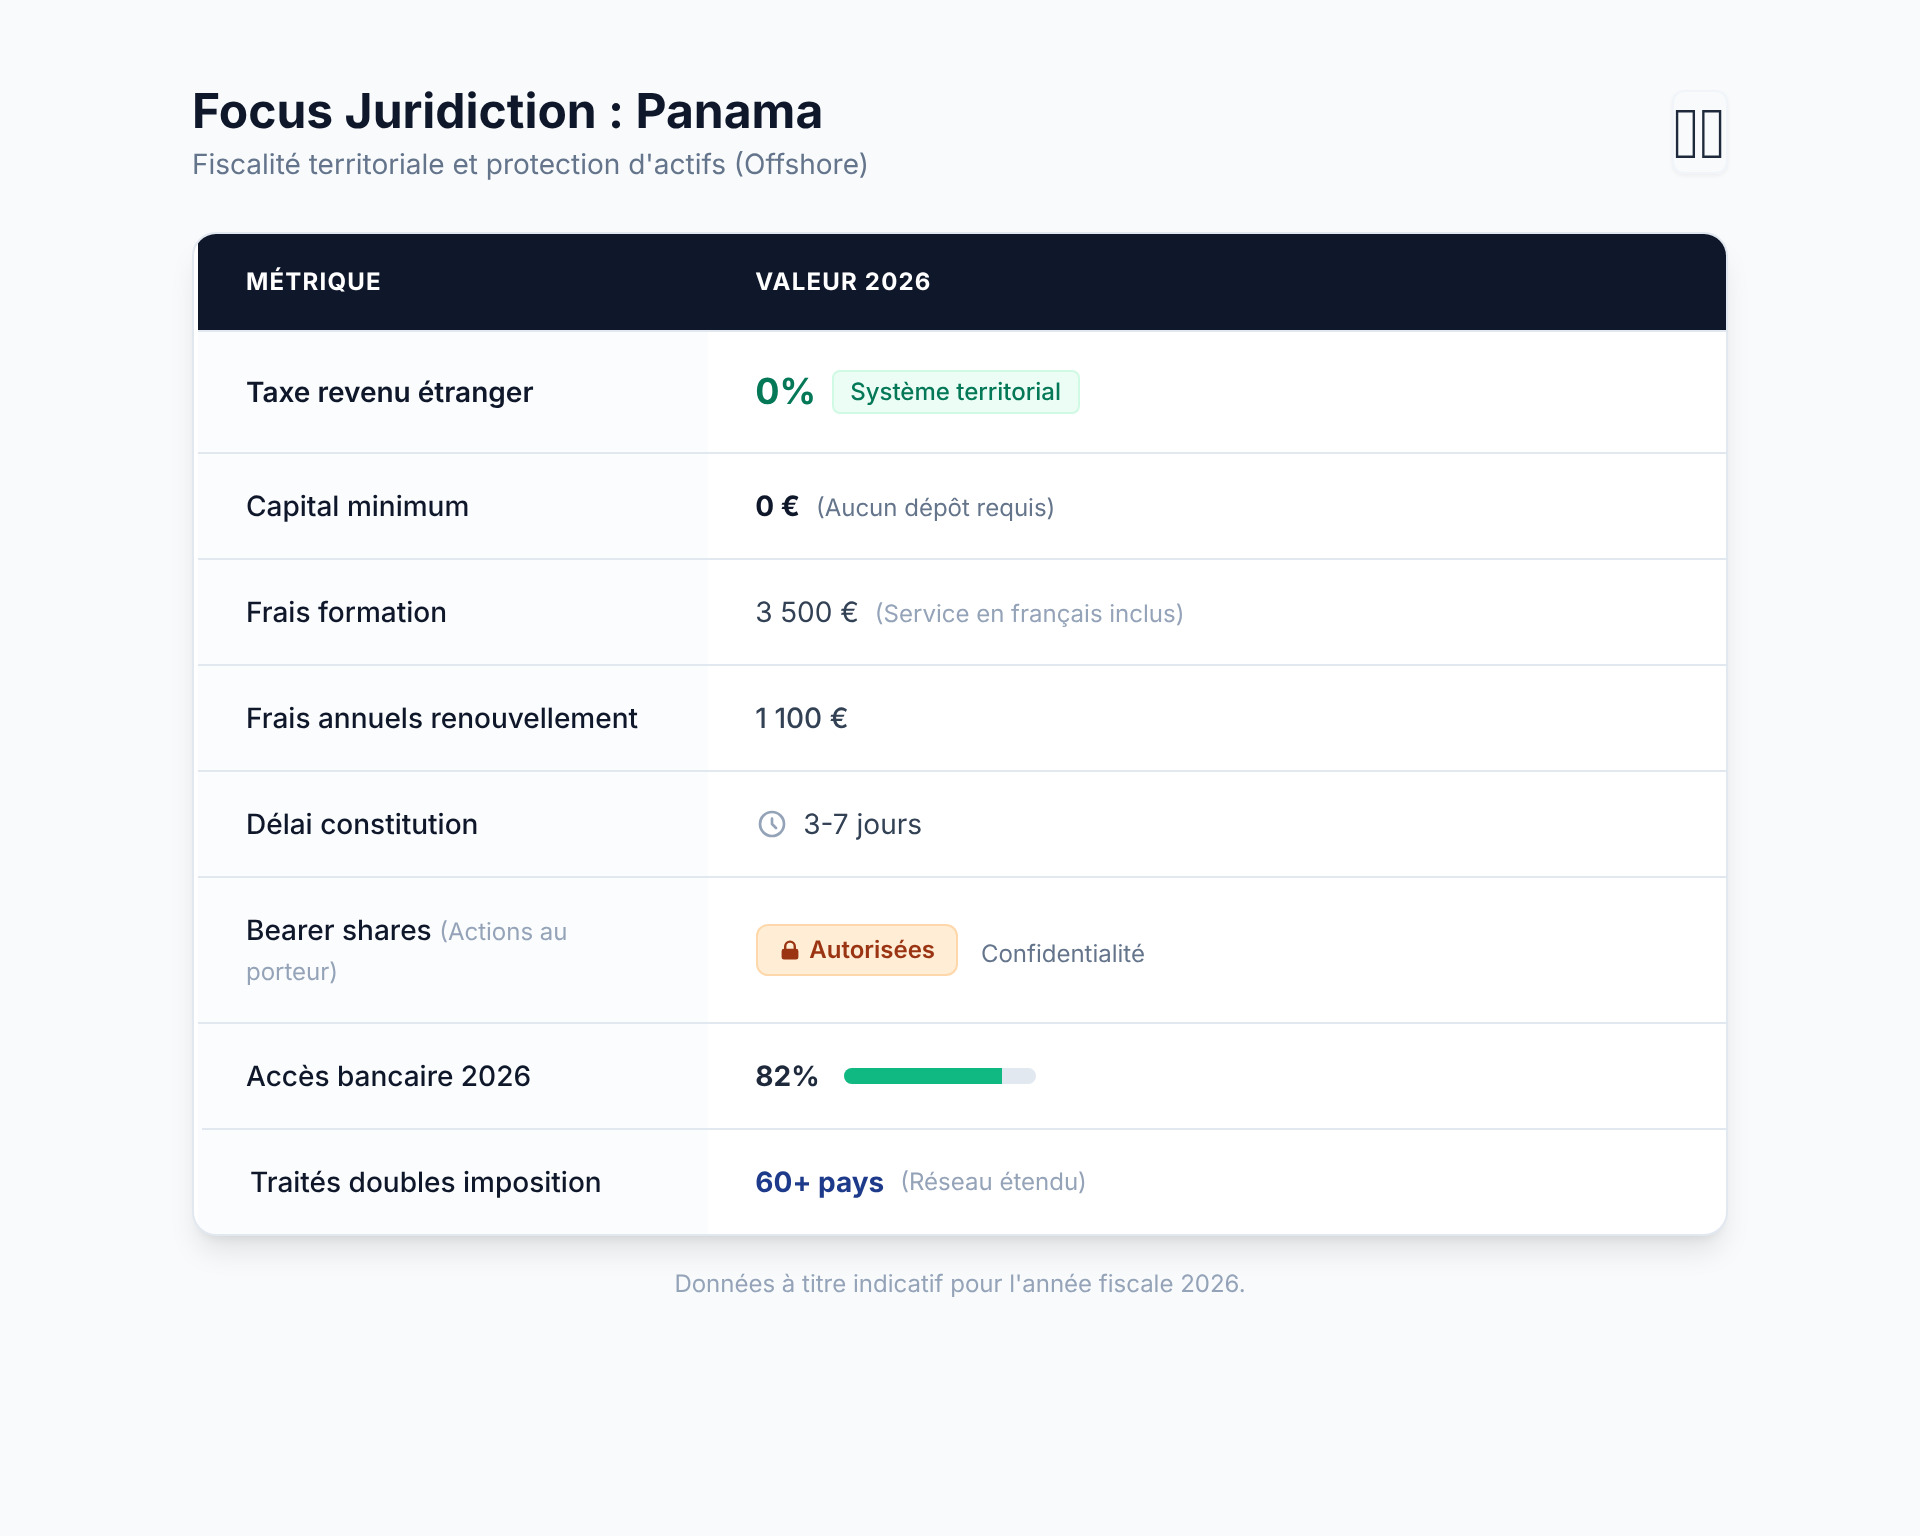
Task: Click the Fiscalité territoriale subtitle
Action: (530, 163)
